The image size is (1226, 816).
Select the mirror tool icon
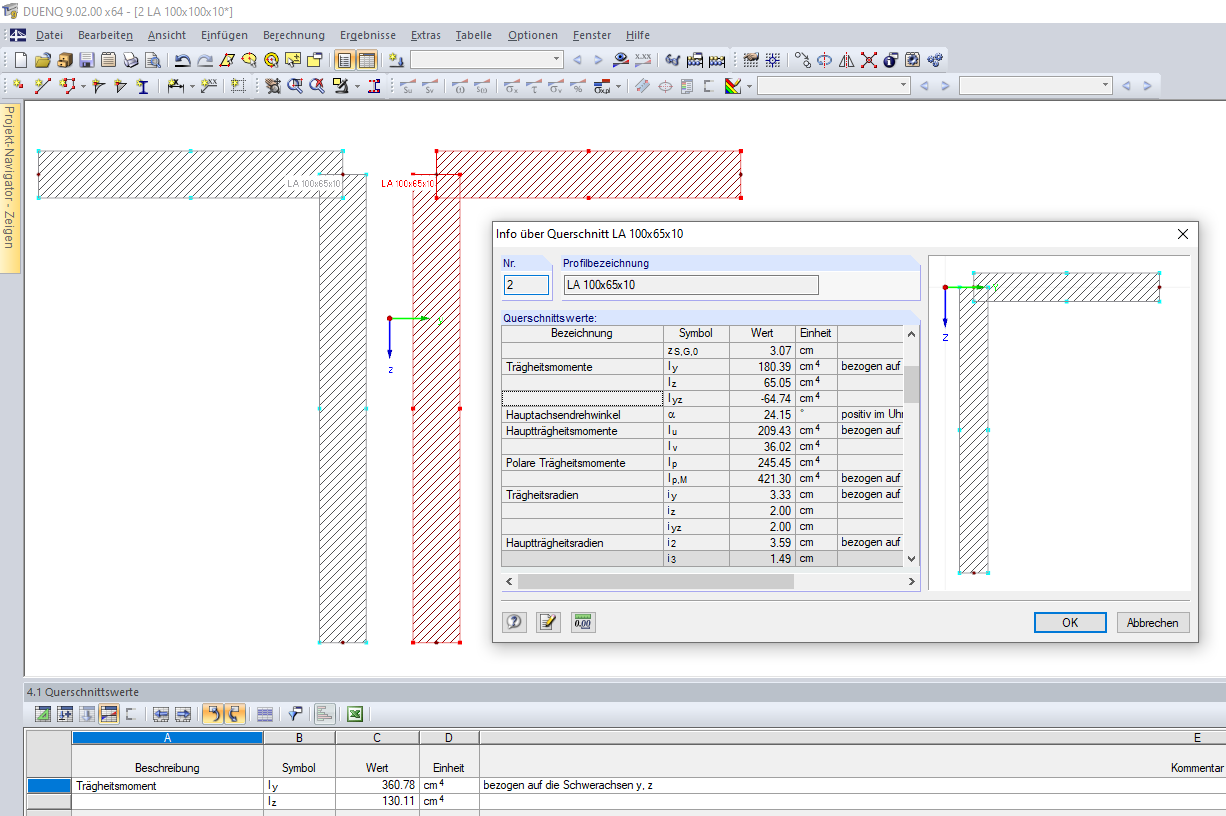pyautogui.click(x=846, y=60)
